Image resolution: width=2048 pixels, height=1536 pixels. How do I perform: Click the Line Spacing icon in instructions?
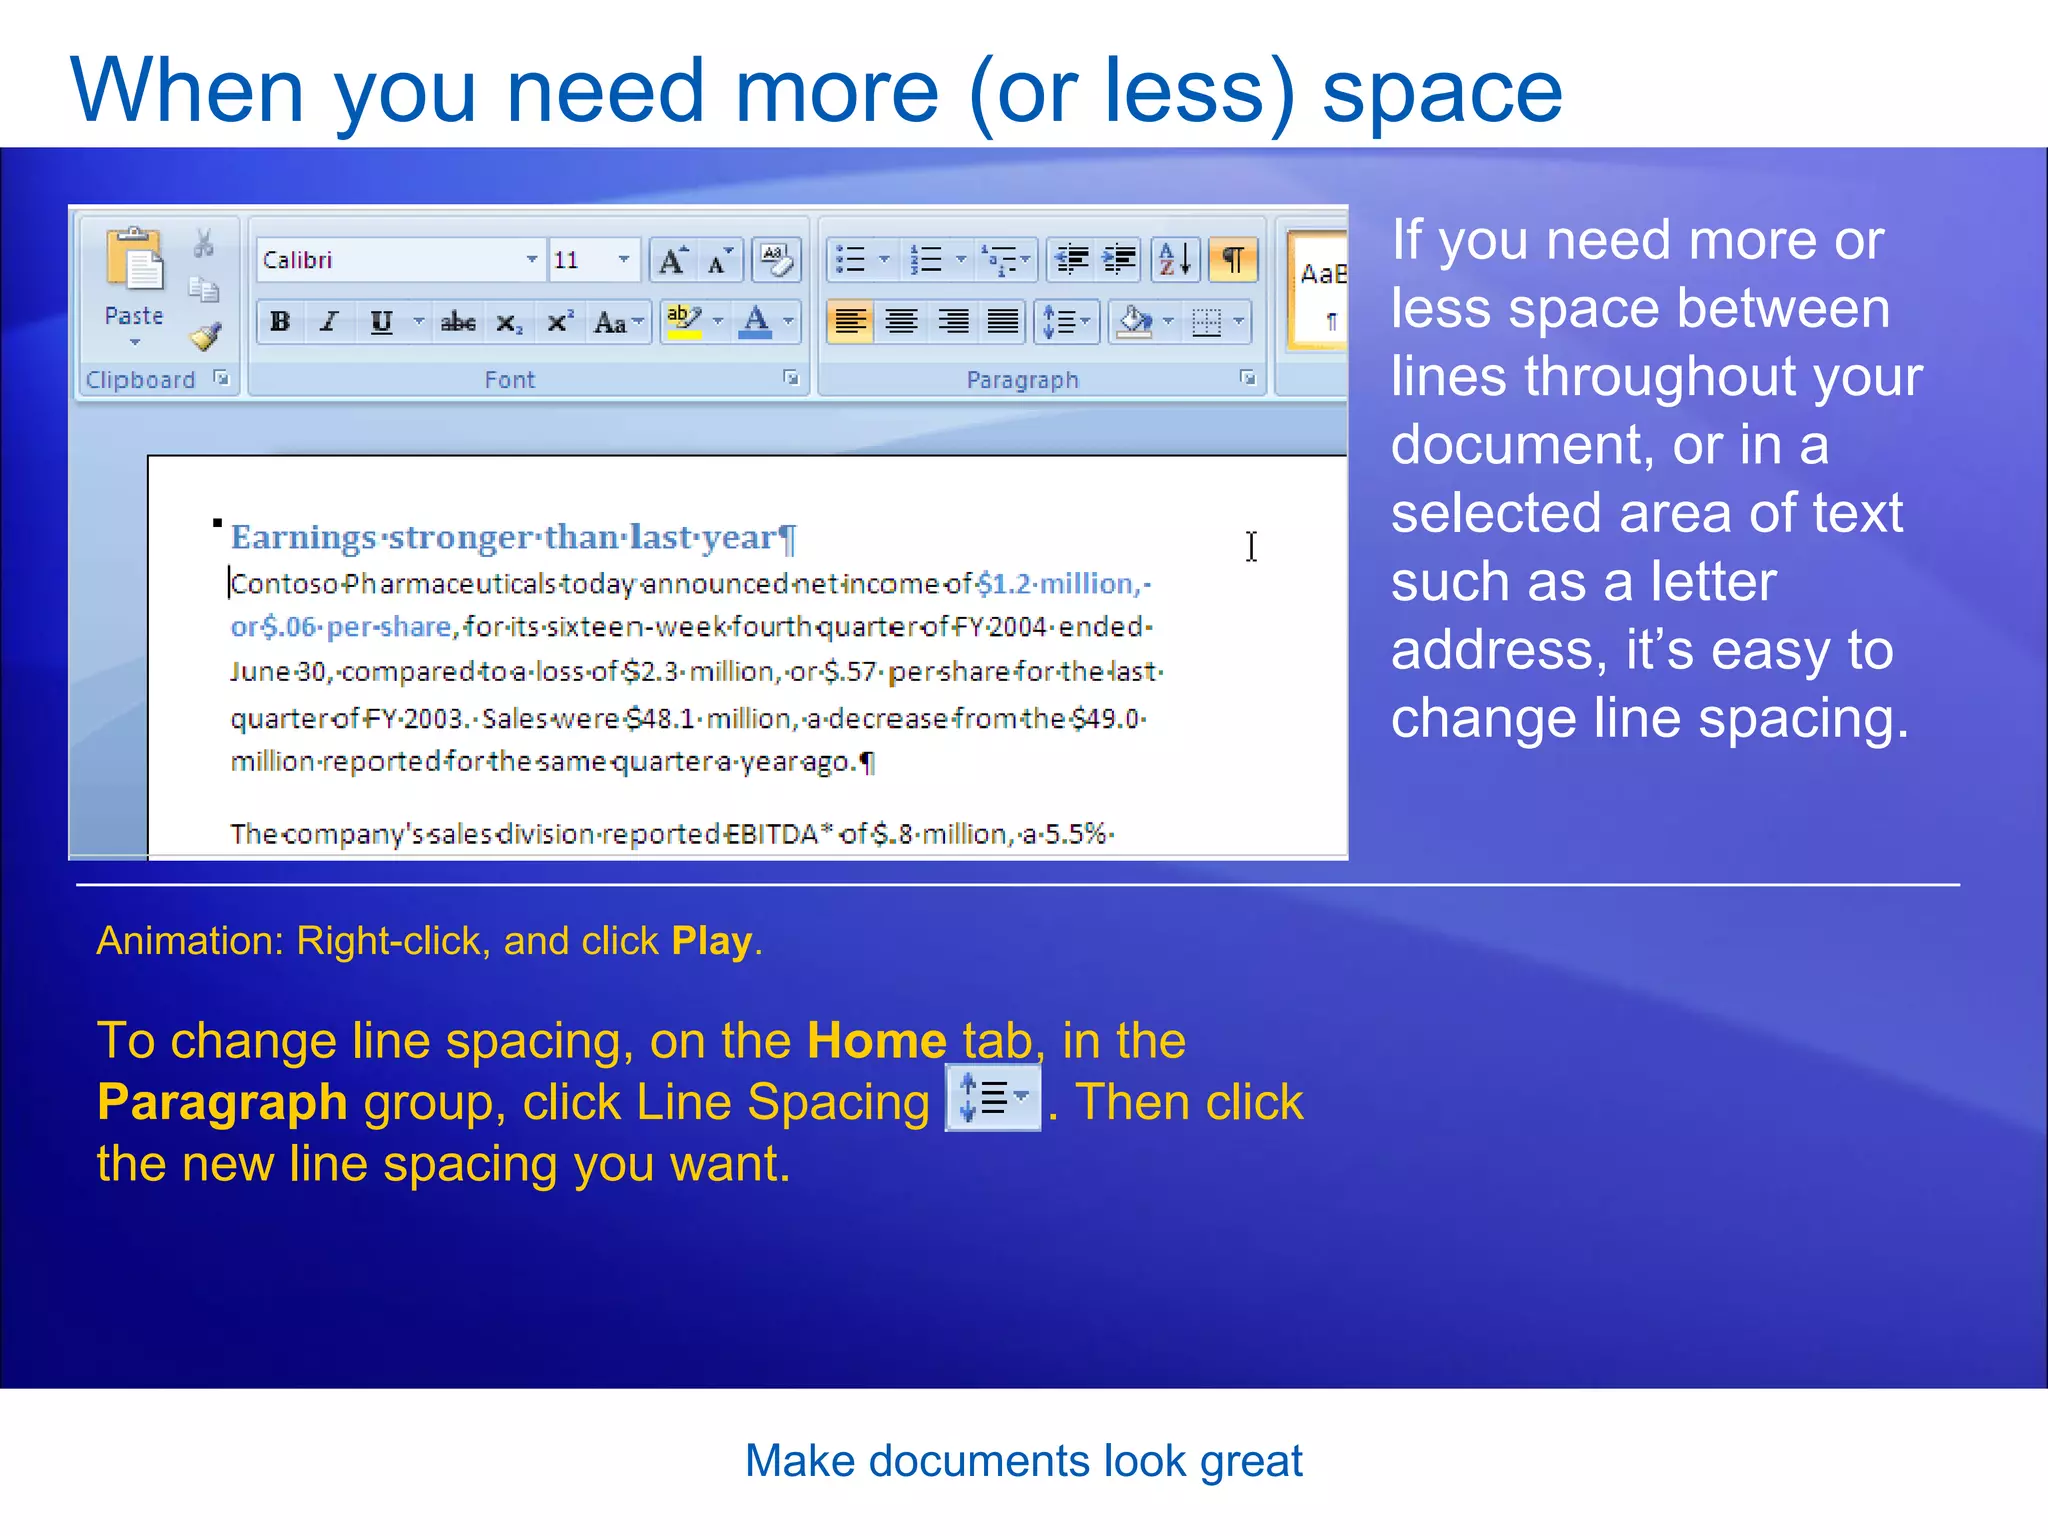[x=993, y=1098]
